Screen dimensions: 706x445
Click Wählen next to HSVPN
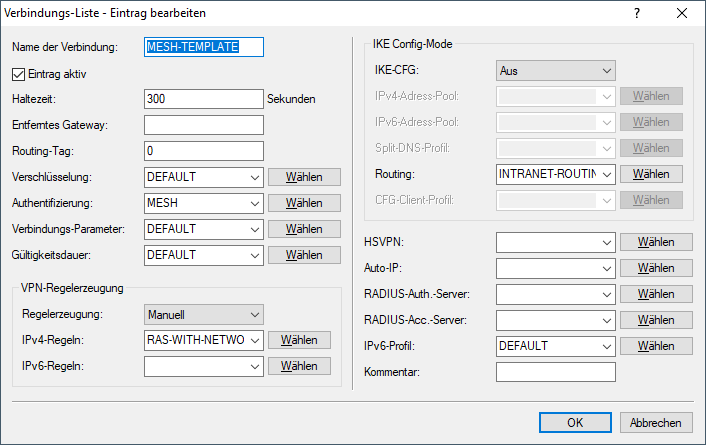pos(656,242)
